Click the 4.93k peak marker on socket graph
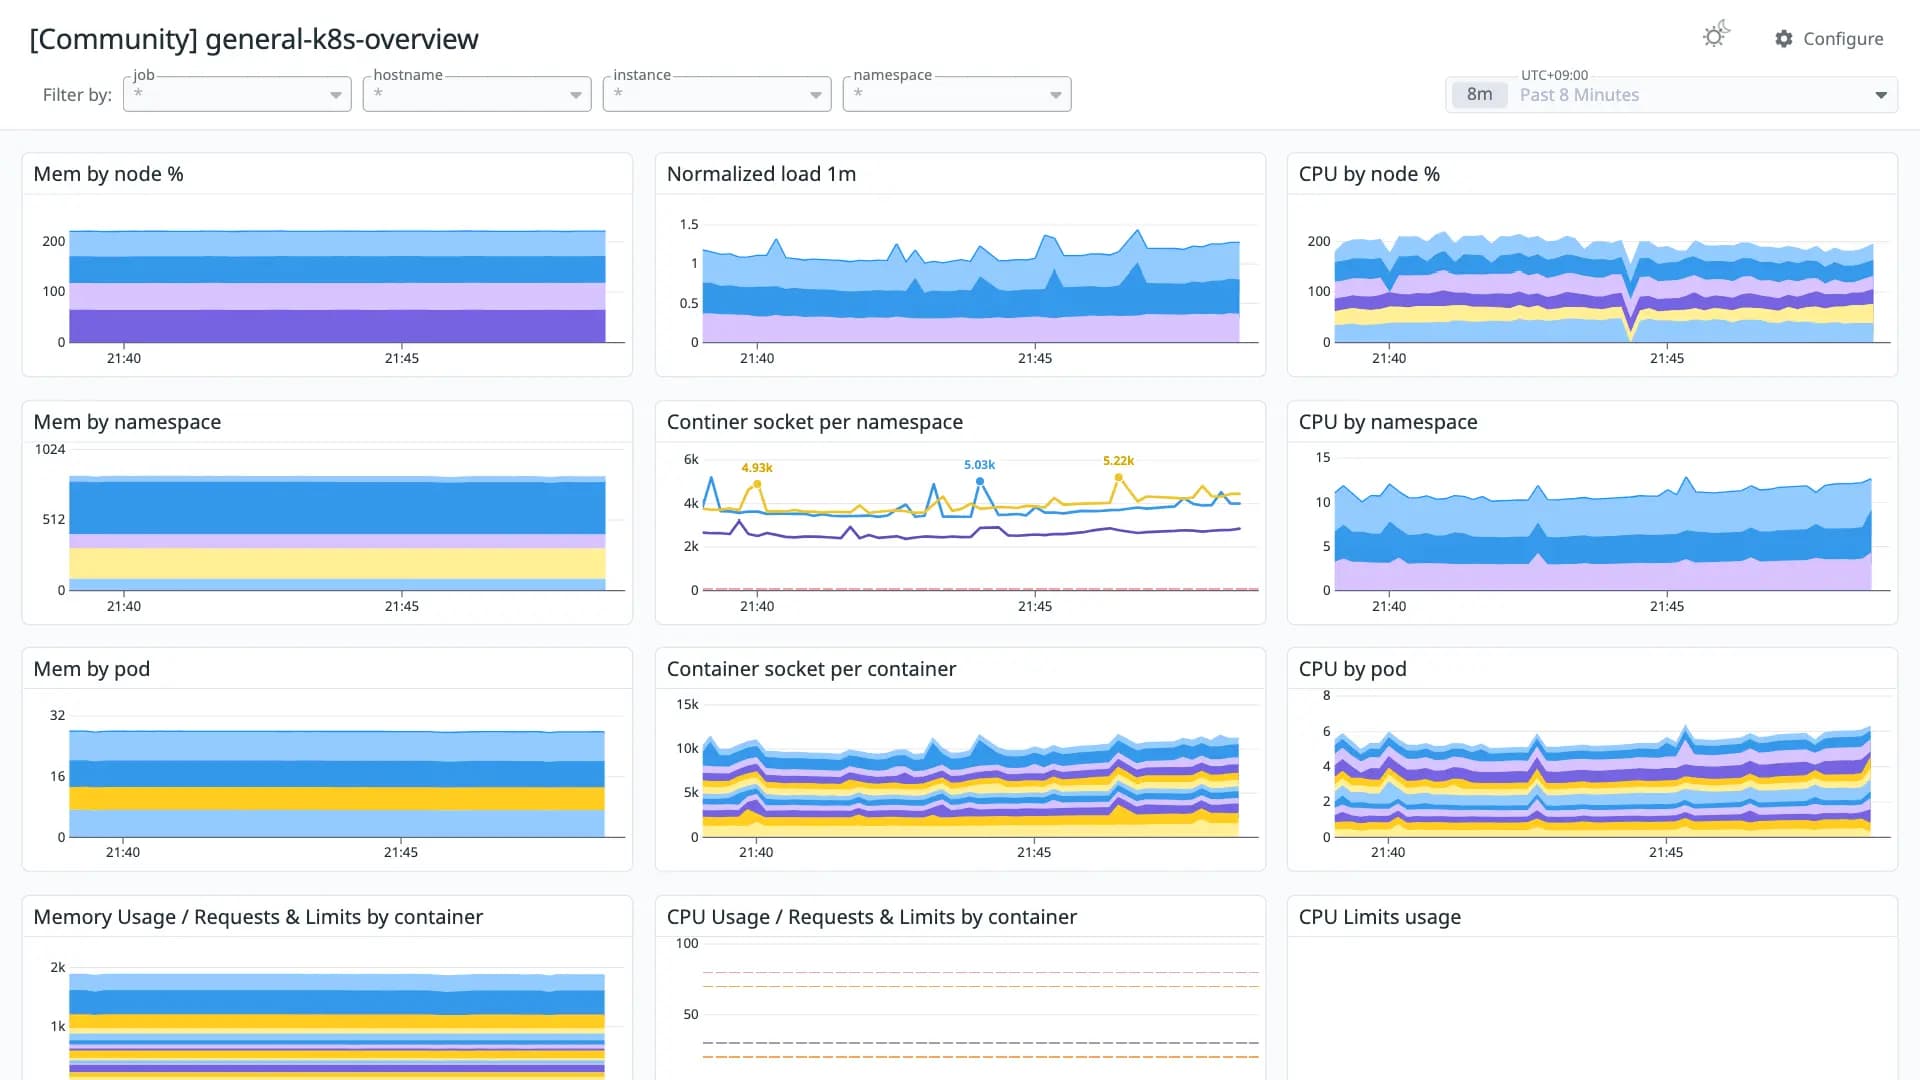 point(757,484)
